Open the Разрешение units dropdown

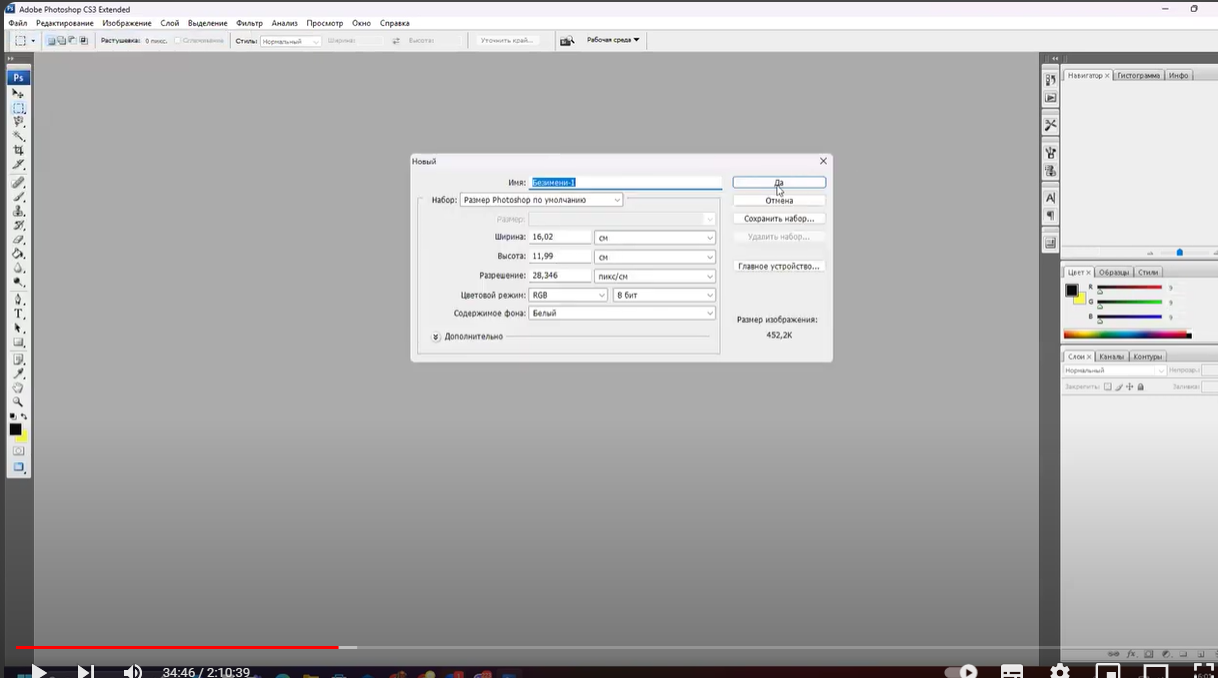point(655,276)
